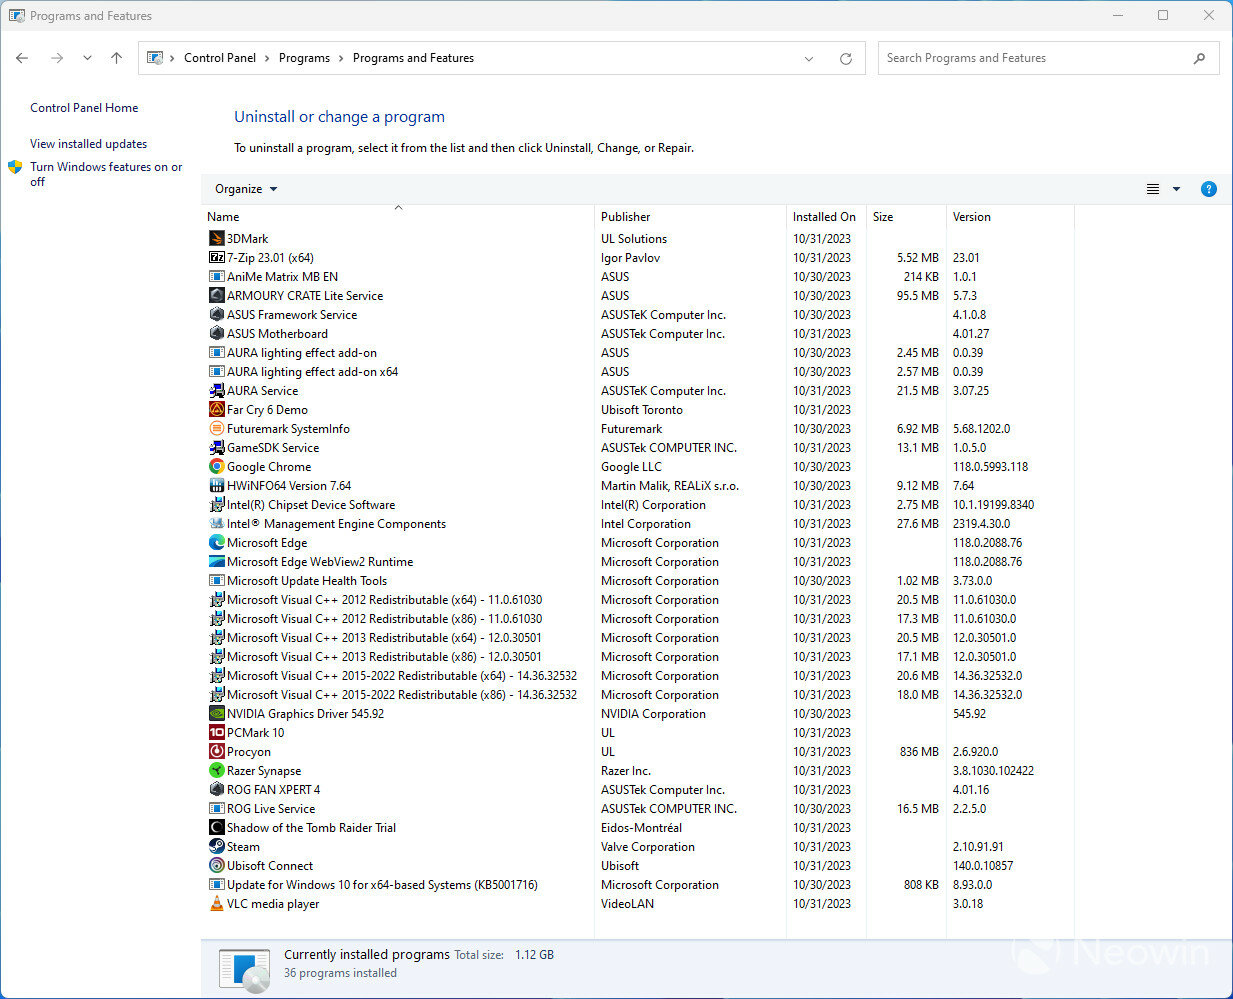Click the Microsoft Edge icon in list
1233x999 pixels.
(216, 542)
